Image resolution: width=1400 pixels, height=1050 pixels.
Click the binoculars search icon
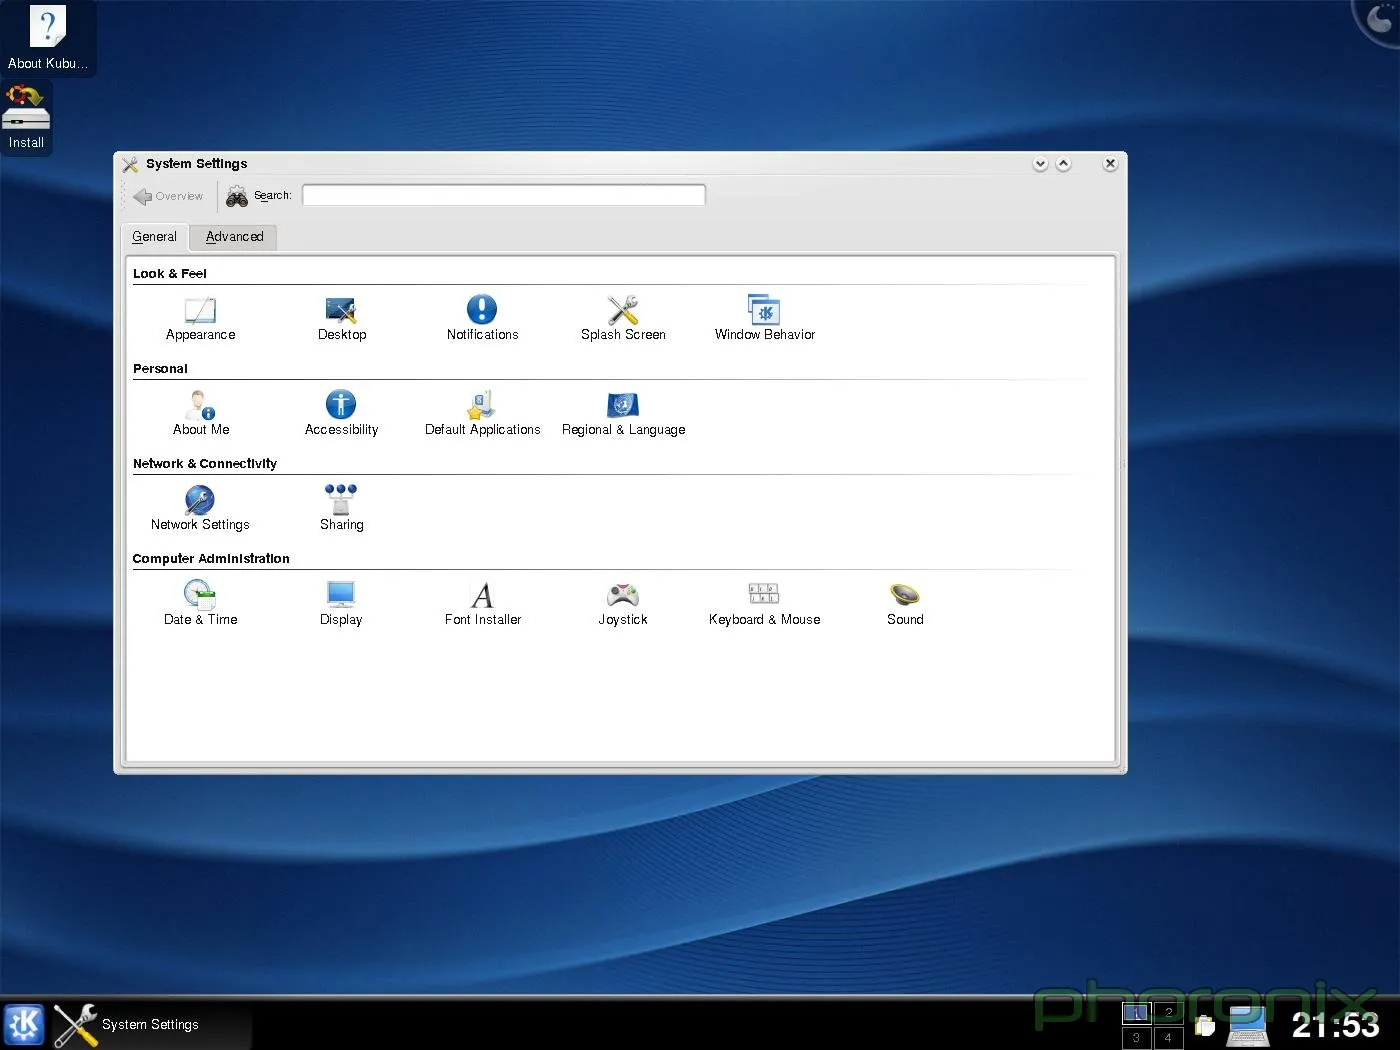coord(237,196)
